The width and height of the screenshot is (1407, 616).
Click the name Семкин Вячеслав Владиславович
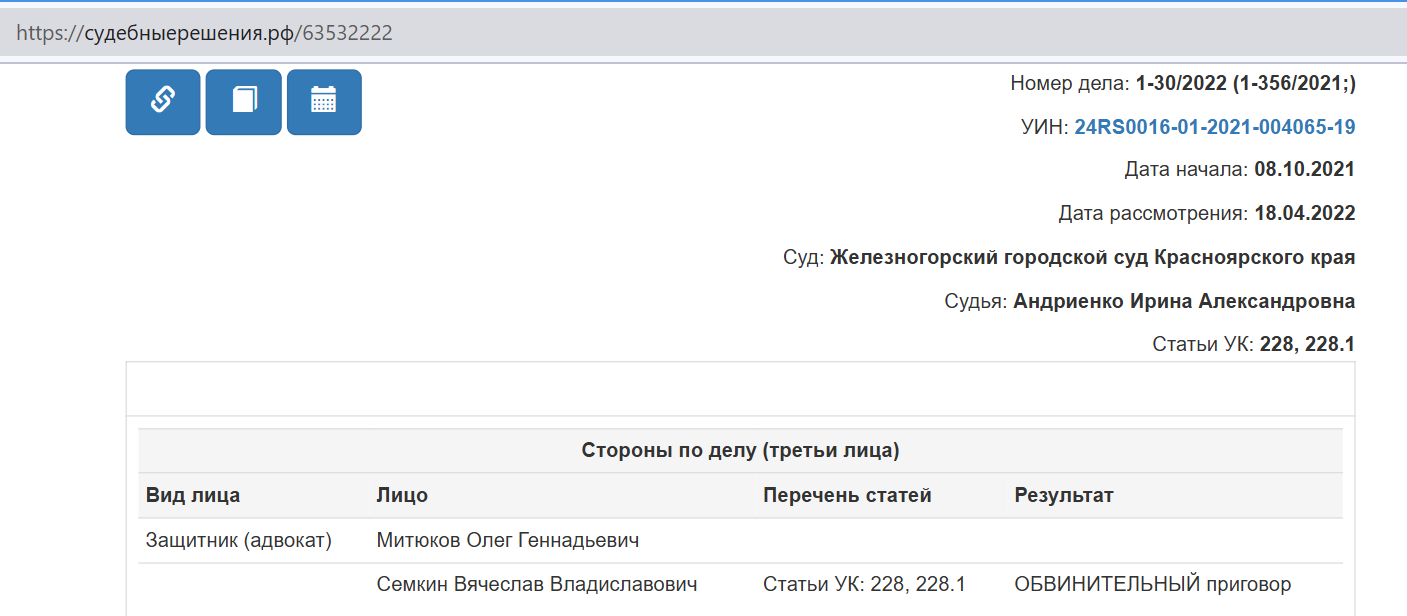point(537,584)
